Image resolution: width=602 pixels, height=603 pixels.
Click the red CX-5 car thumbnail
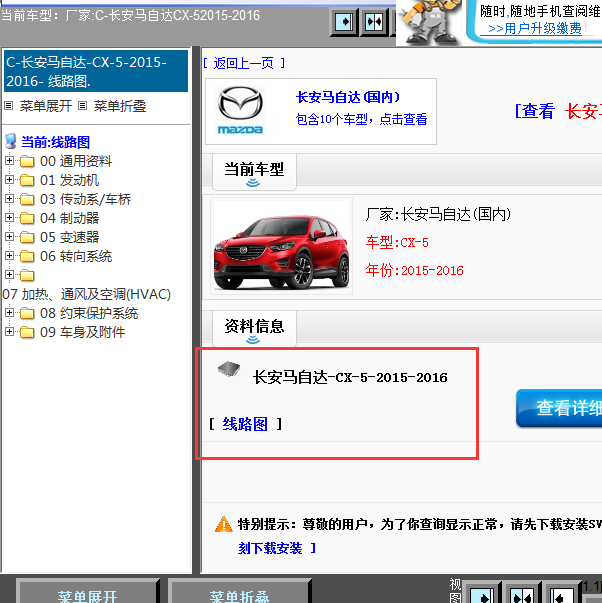coord(282,247)
